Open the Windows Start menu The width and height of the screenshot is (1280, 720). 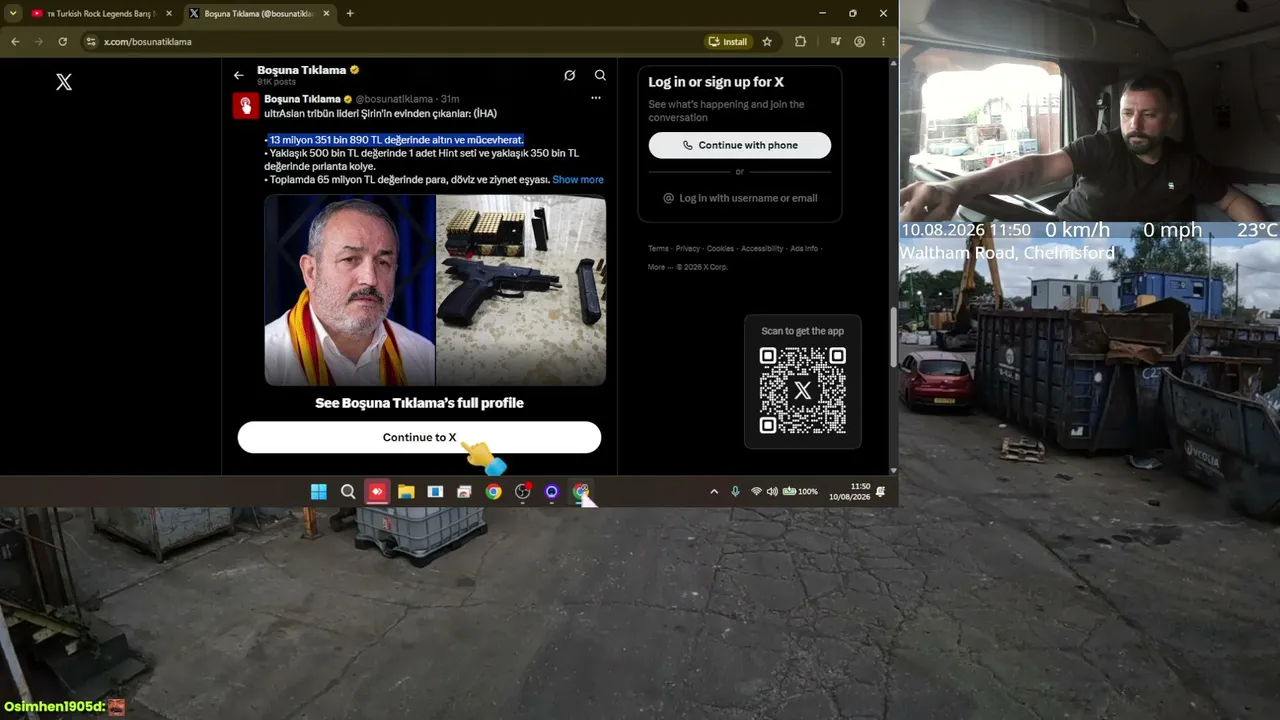coord(319,492)
